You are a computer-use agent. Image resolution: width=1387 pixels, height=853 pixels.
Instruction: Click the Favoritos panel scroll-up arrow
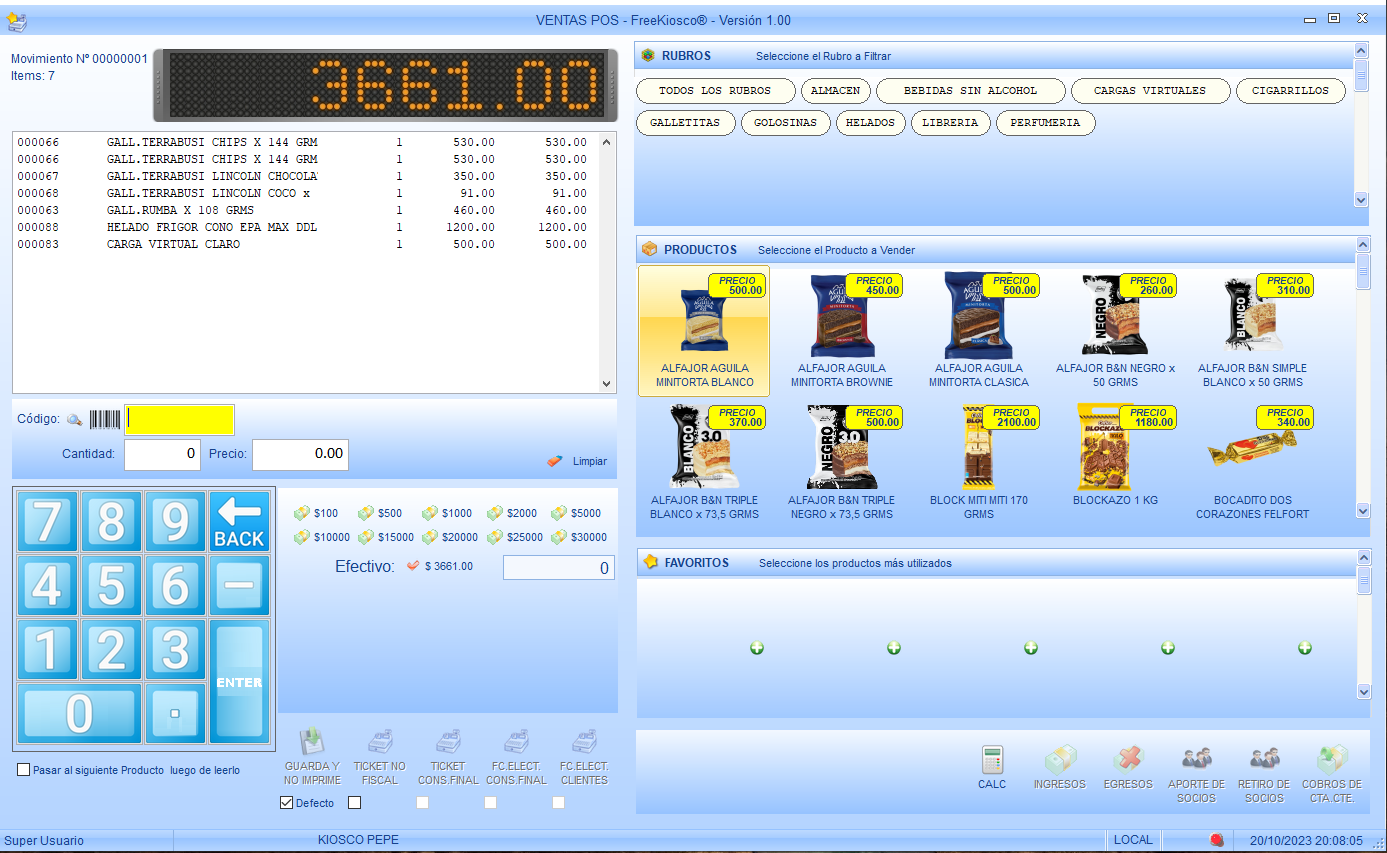click(1363, 558)
